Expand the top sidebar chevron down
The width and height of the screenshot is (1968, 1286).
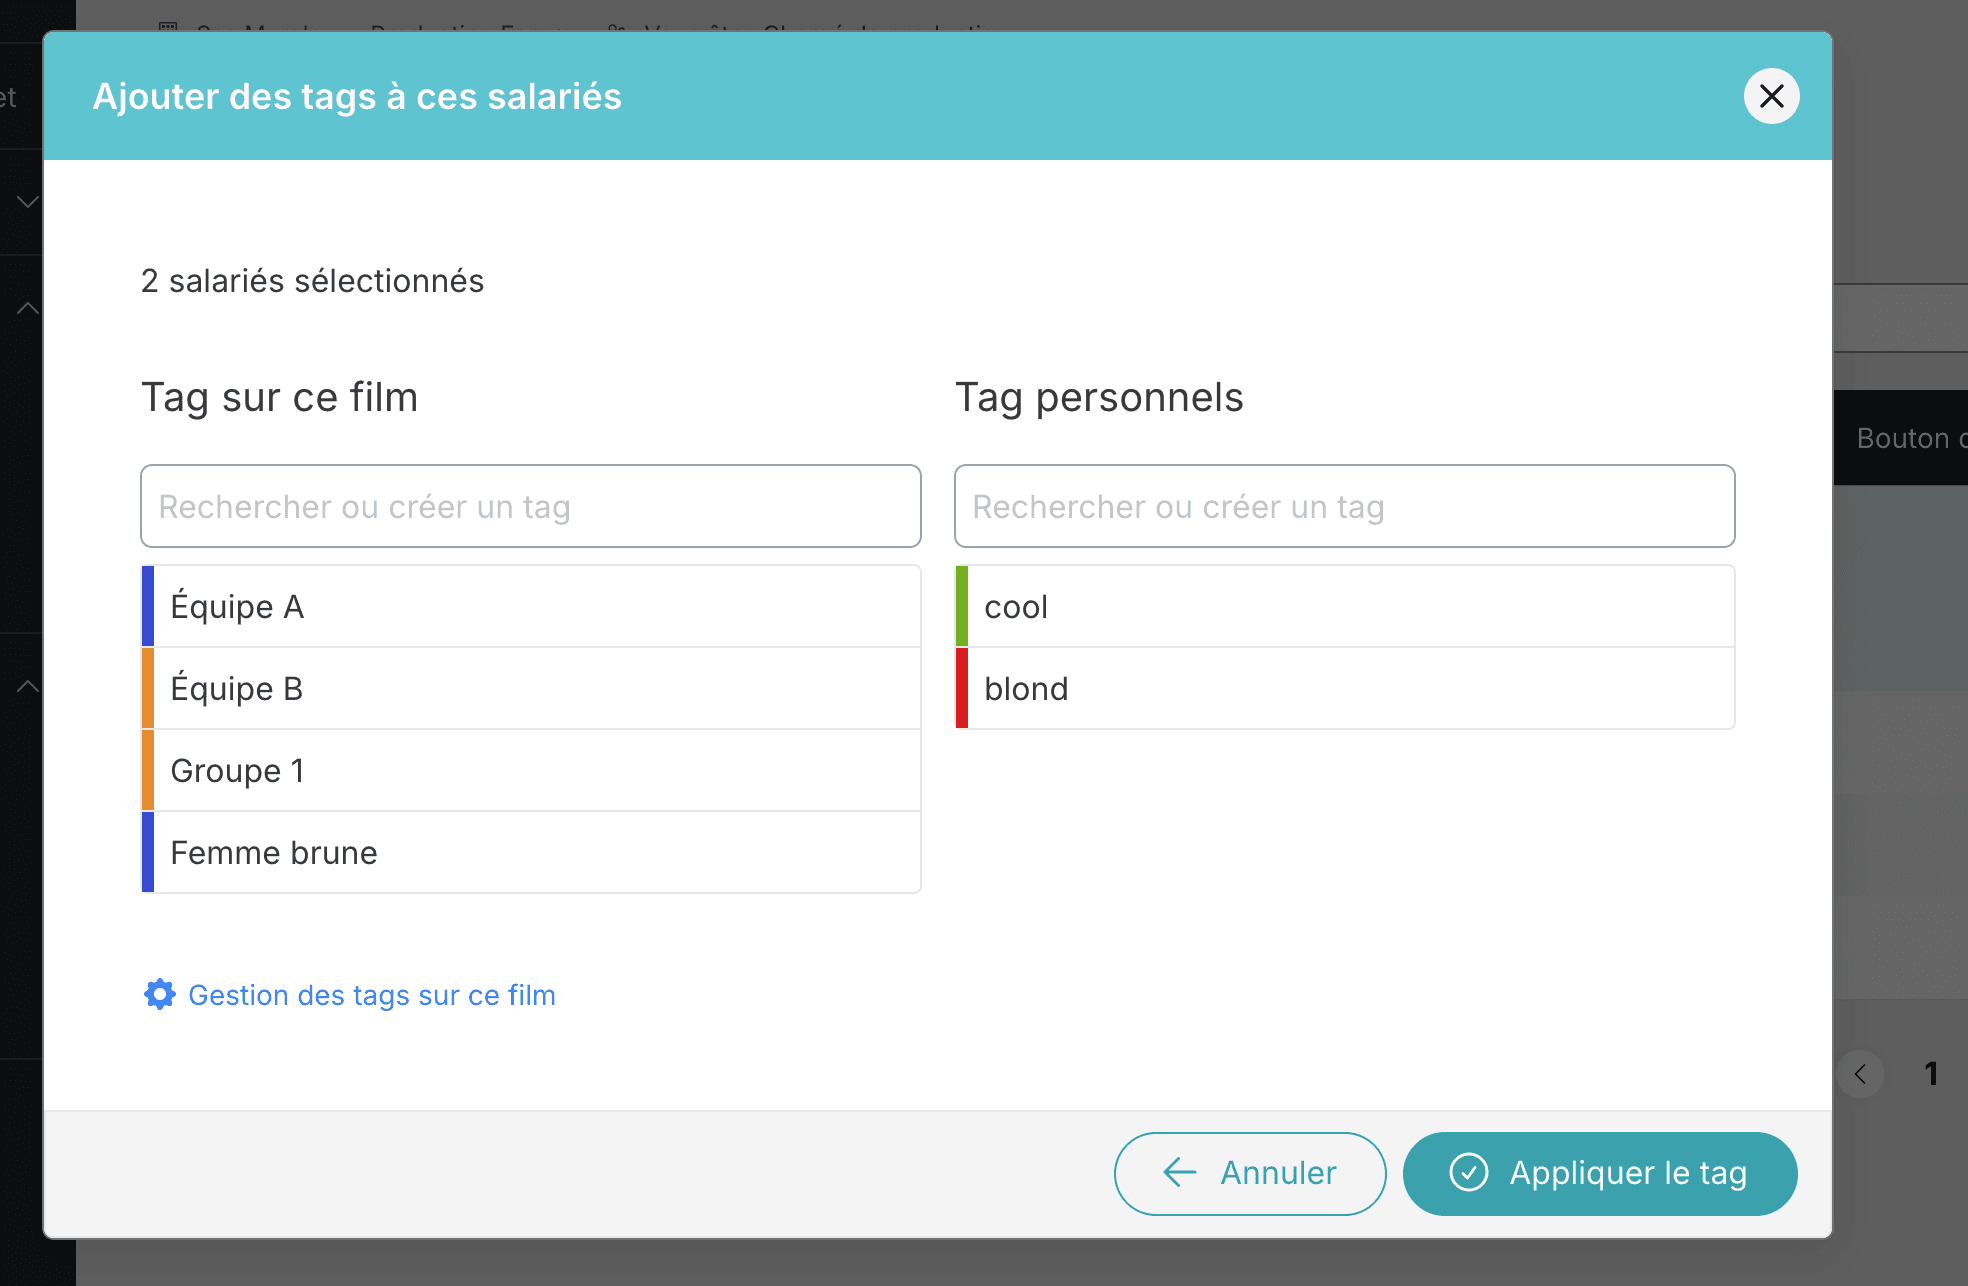pos(28,202)
